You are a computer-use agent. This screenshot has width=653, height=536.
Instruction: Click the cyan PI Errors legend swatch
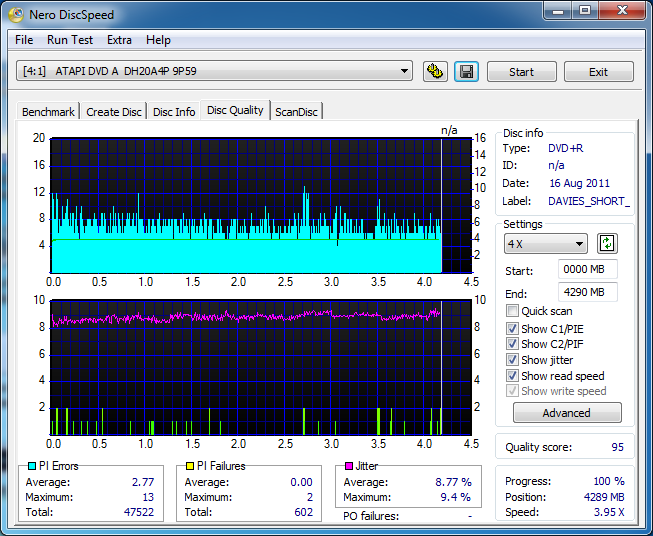(x=32, y=466)
